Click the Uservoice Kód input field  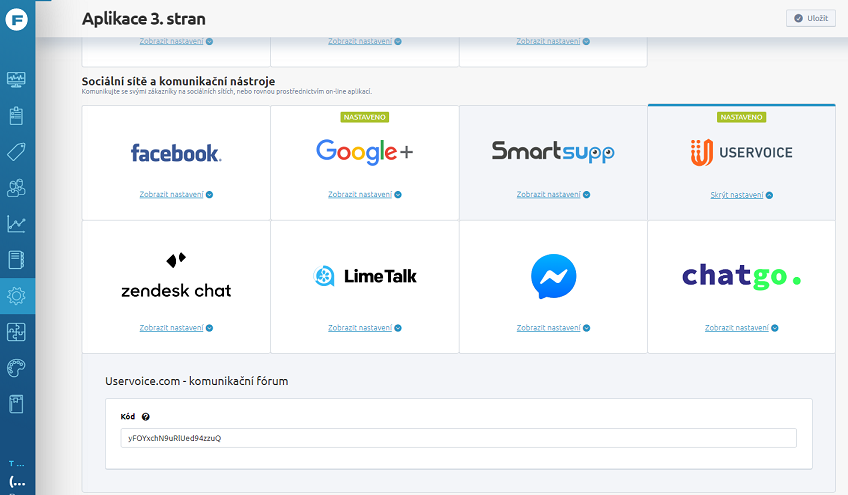(x=458, y=438)
